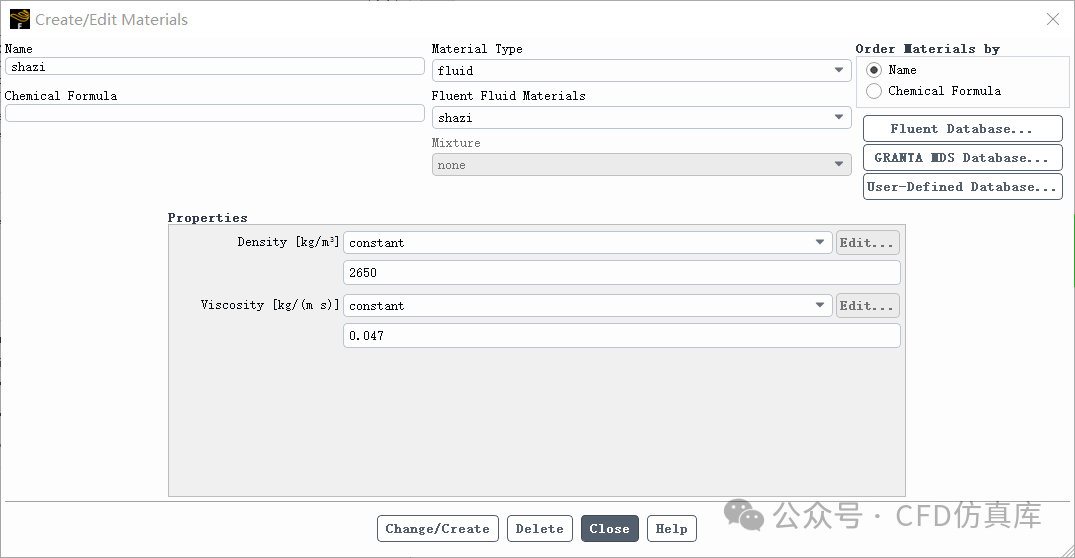Click the Close button at the bottom

pyautogui.click(x=609, y=529)
